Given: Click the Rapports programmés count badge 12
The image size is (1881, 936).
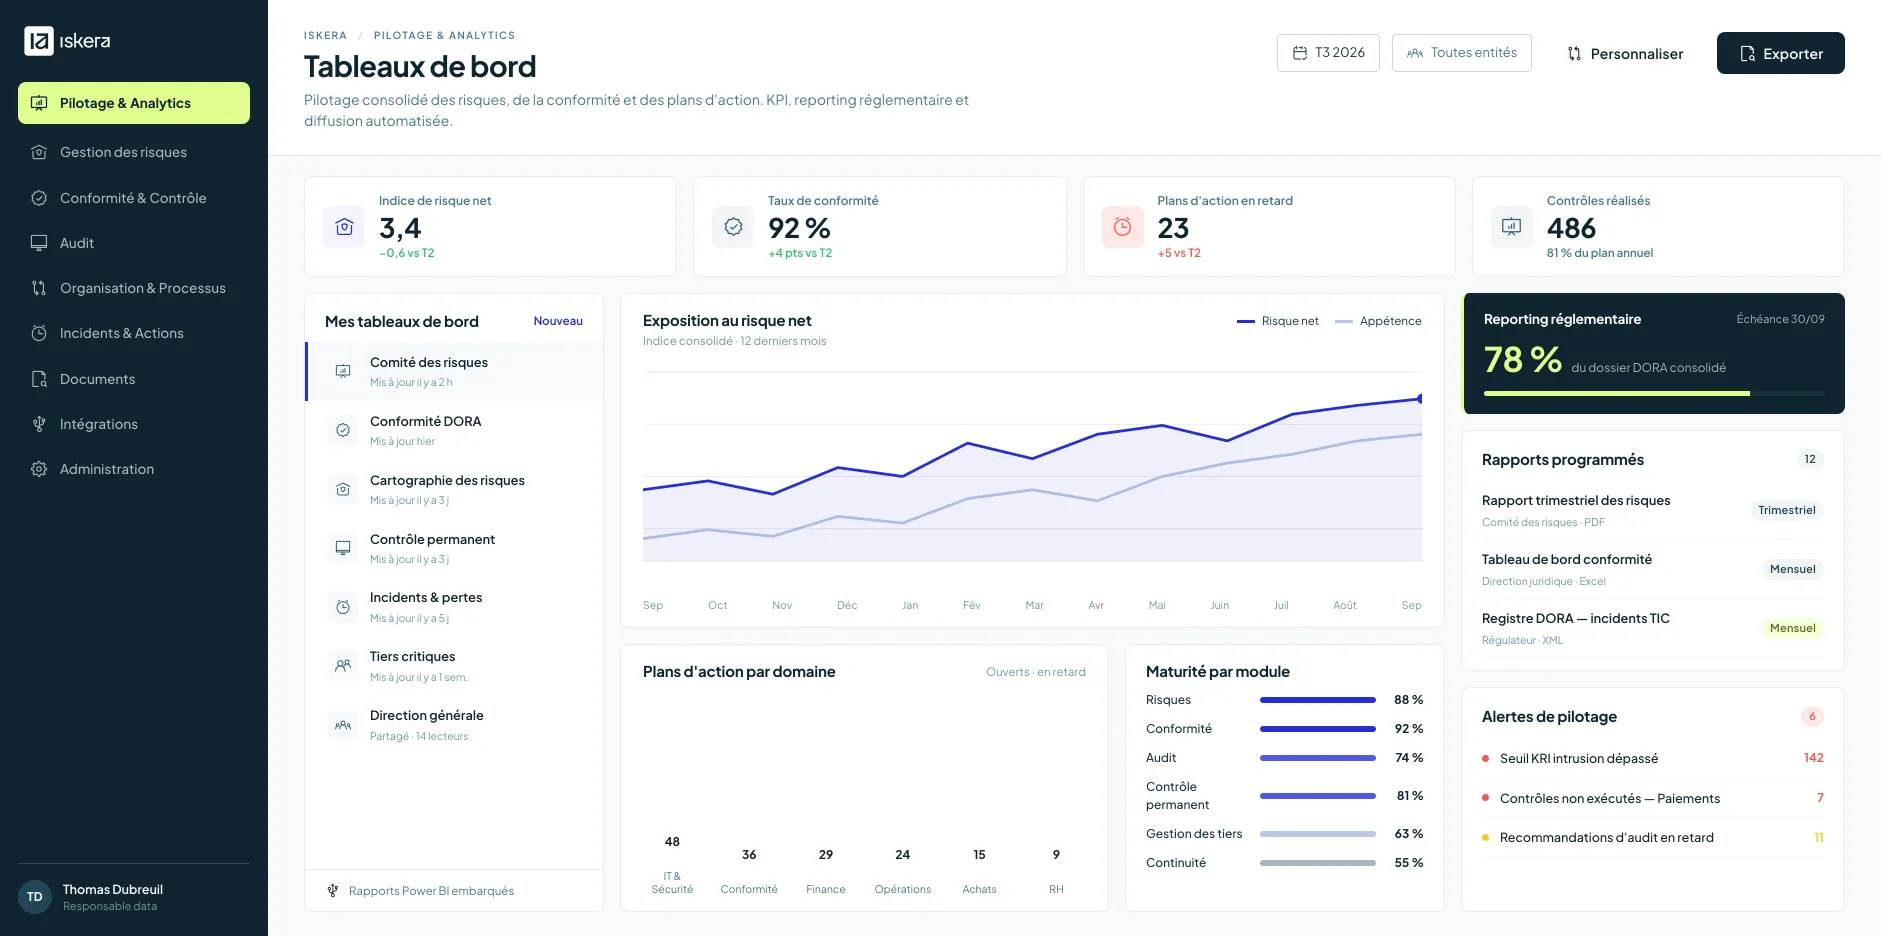Looking at the screenshot, I should 1810,460.
